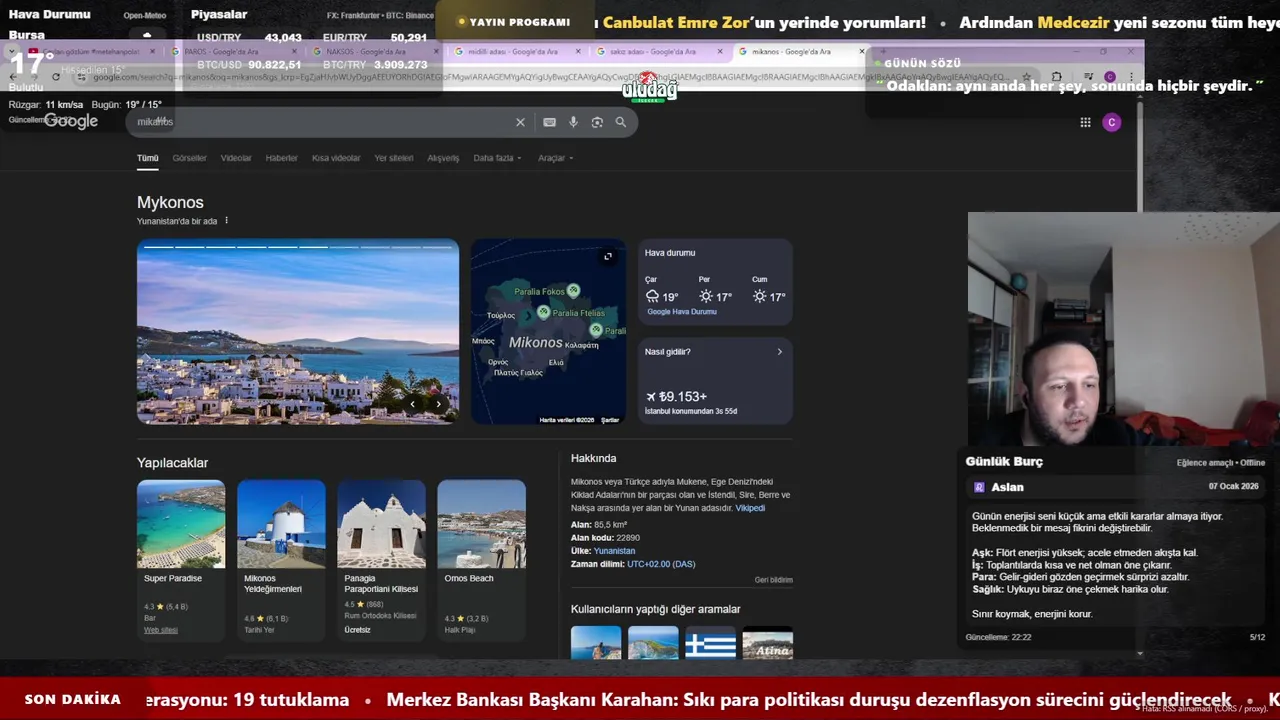
Task: Open the 'Kısa videolar' tab
Action: (336, 158)
